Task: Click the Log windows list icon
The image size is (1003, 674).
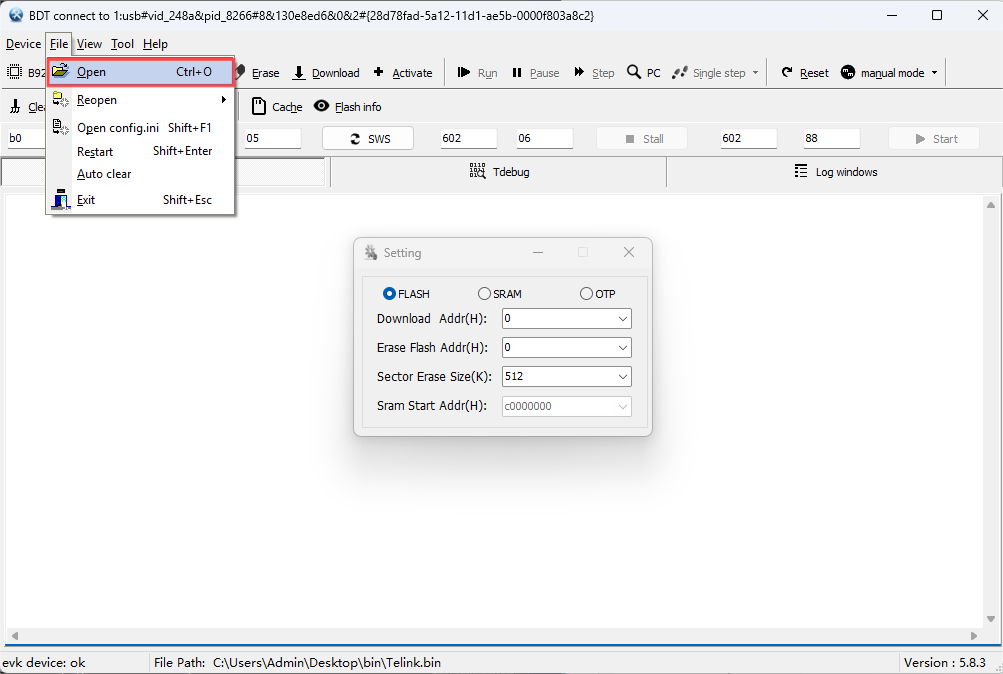Action: 801,171
